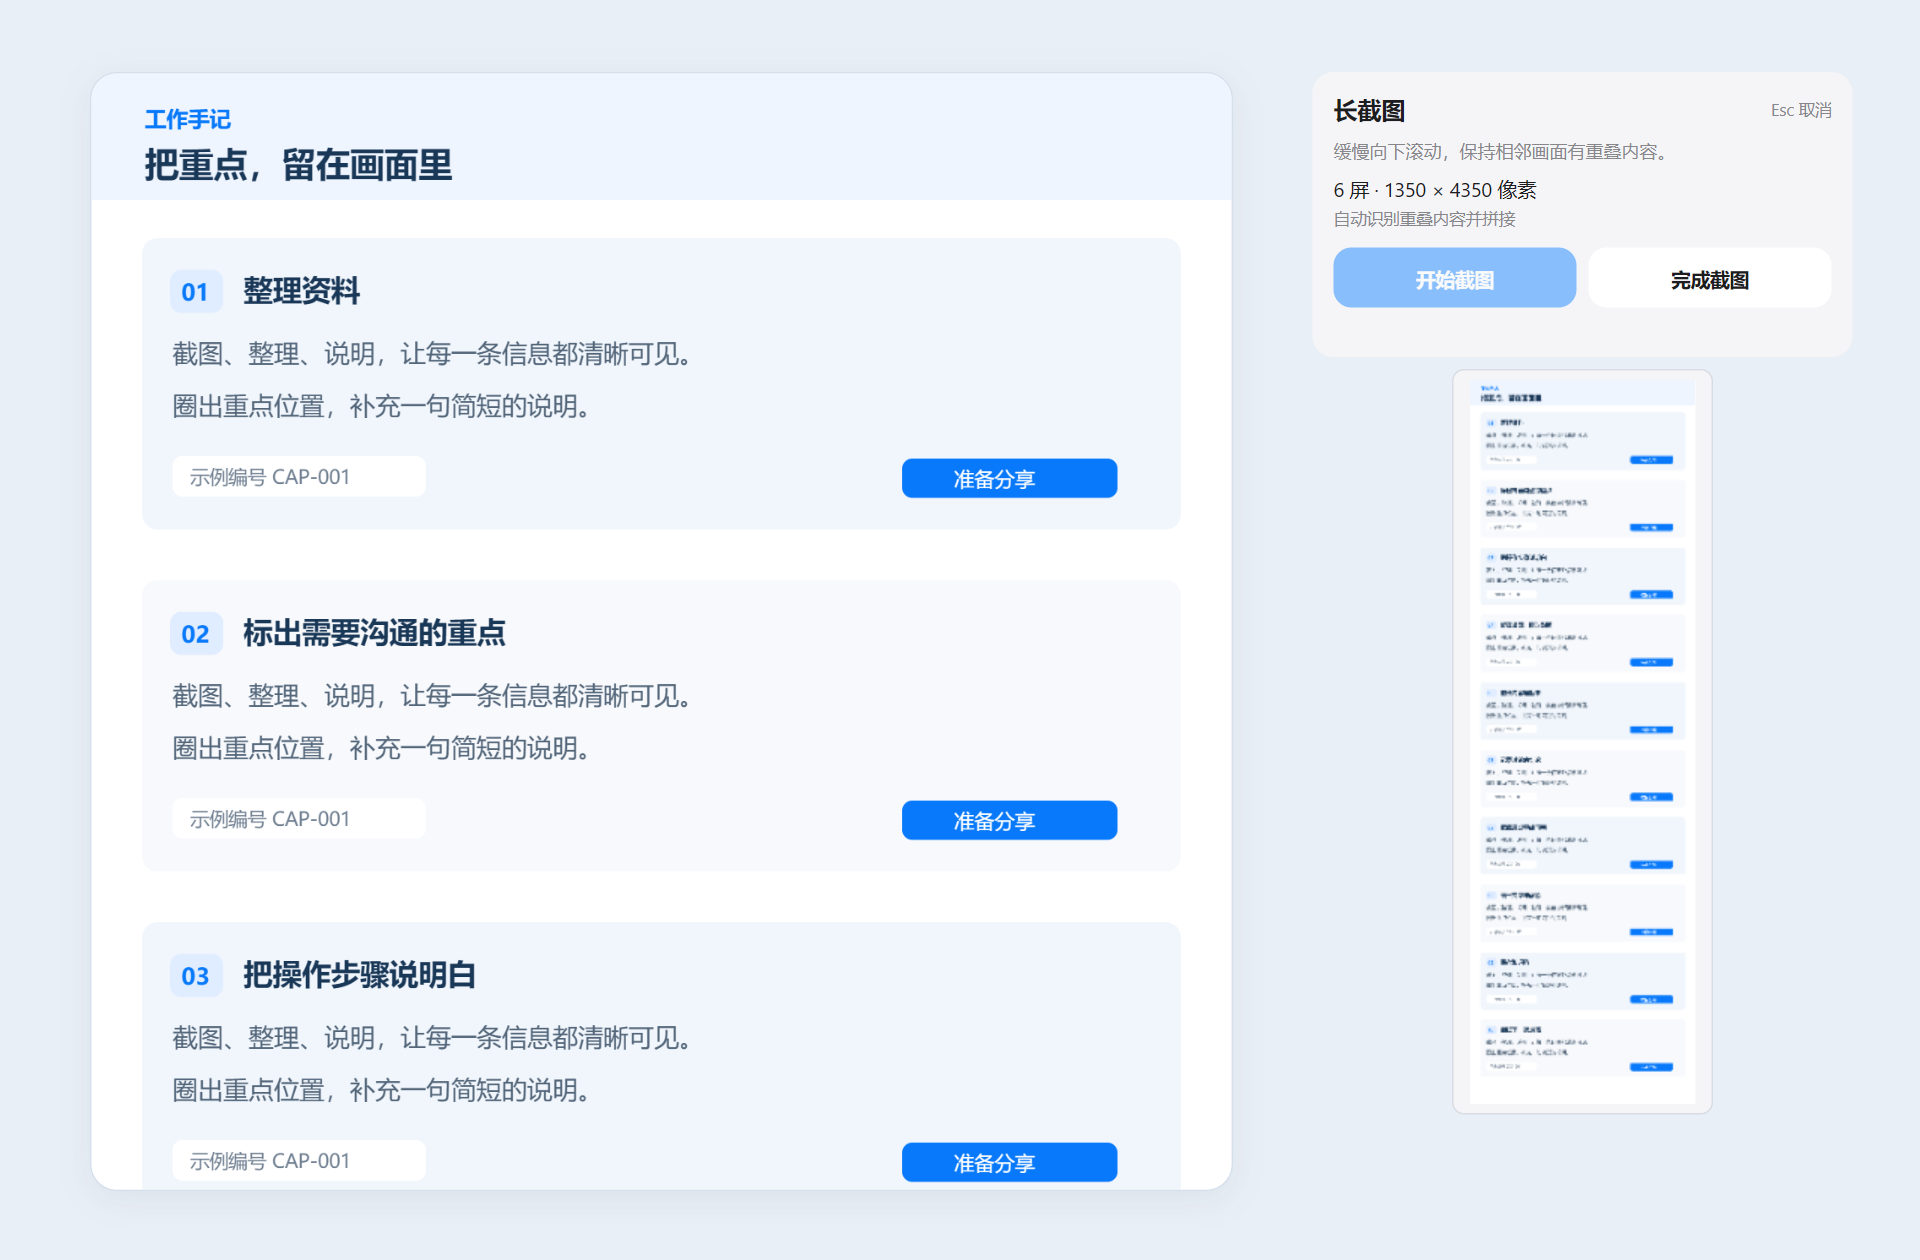The width and height of the screenshot is (1920, 1260).
Task: Click the instruction 缓慢向下滚动，保持相邻画面有重叠内容
Action: tap(1501, 152)
